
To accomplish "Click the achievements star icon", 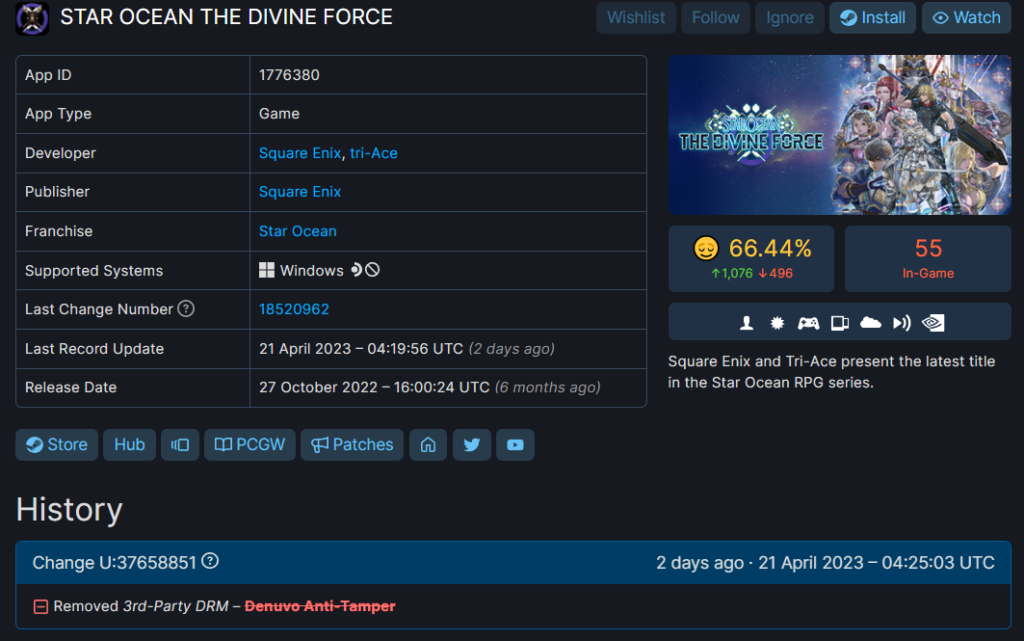I will 777,322.
